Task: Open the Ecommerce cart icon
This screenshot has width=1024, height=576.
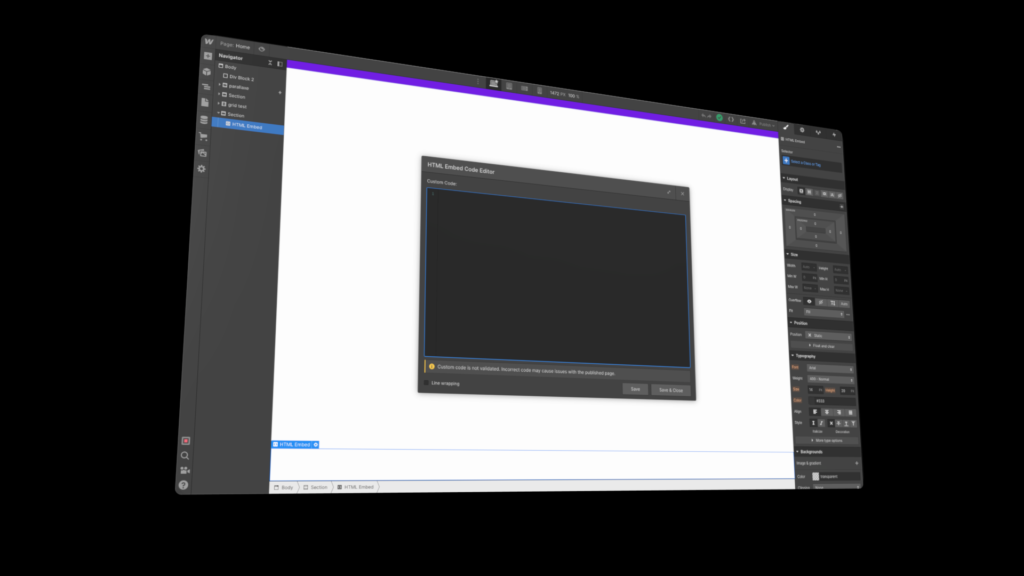Action: pos(203,136)
